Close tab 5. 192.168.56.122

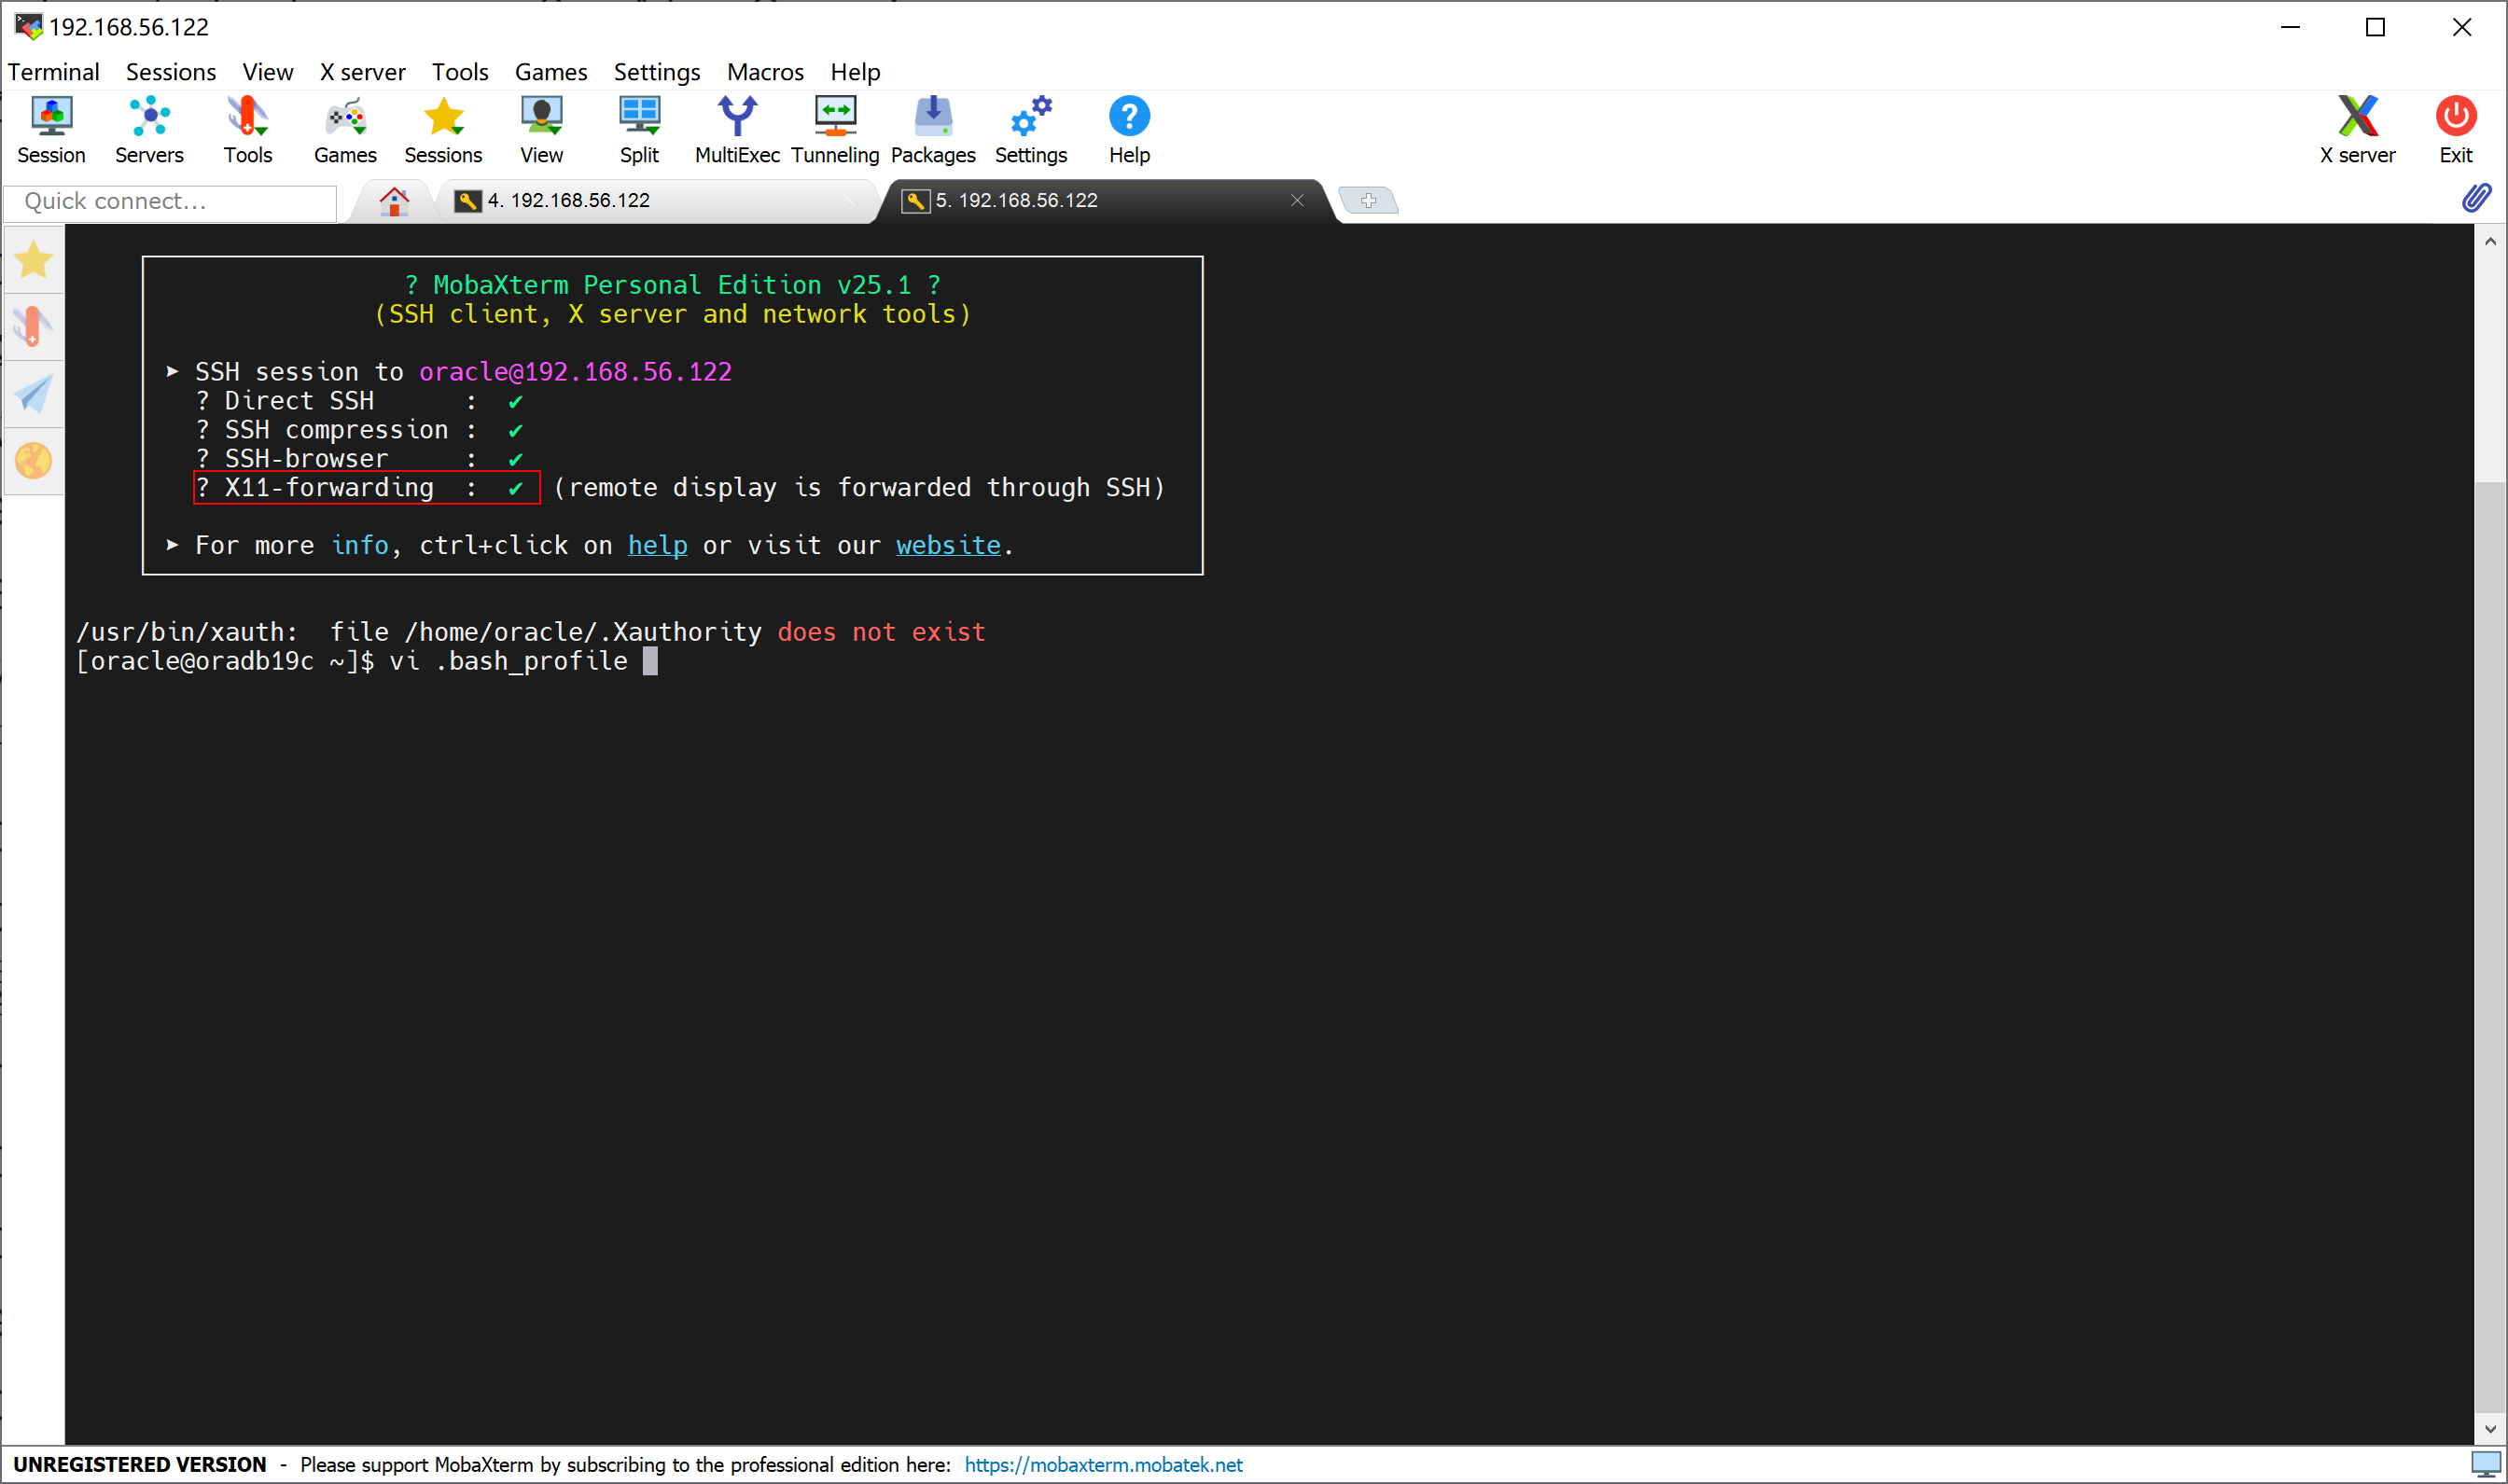pyautogui.click(x=1297, y=201)
